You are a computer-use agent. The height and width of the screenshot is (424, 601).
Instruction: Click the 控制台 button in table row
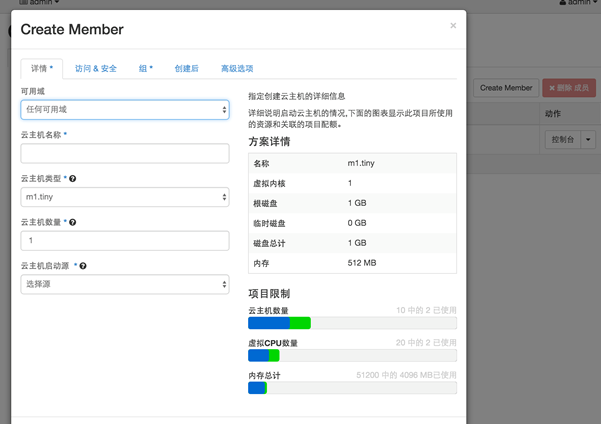pyautogui.click(x=563, y=140)
